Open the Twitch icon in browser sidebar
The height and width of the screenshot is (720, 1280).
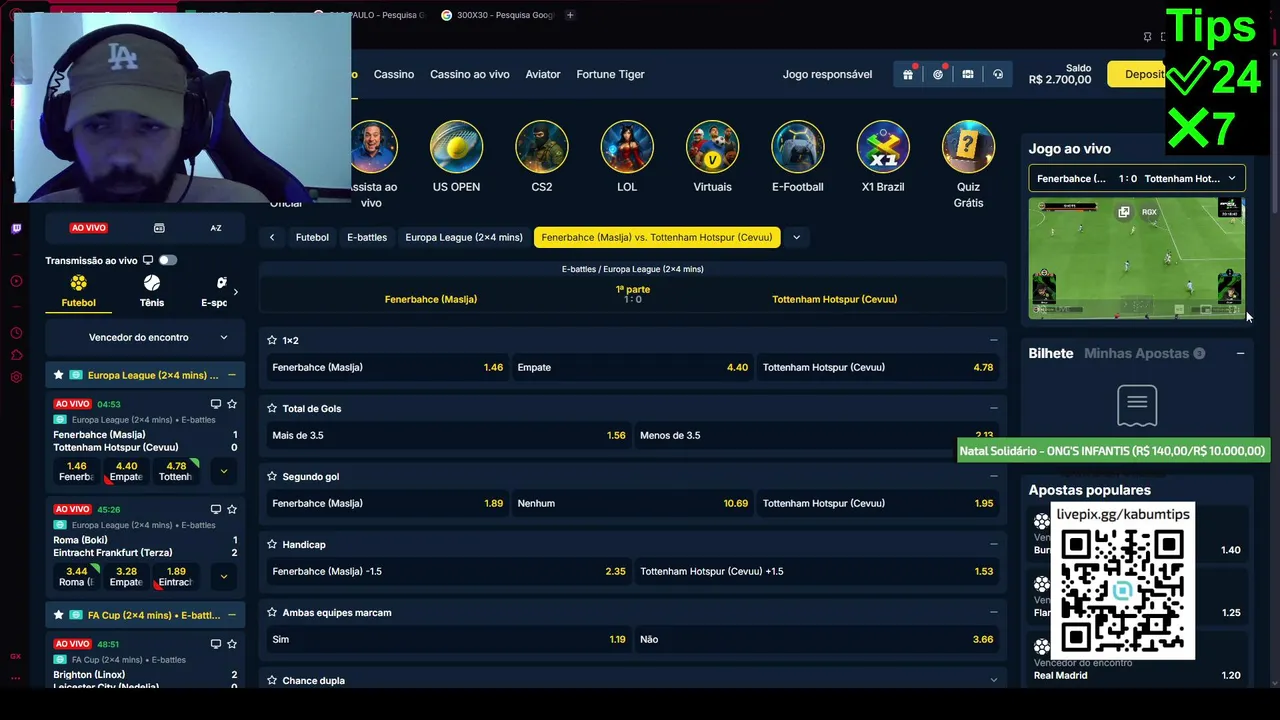click(x=16, y=229)
